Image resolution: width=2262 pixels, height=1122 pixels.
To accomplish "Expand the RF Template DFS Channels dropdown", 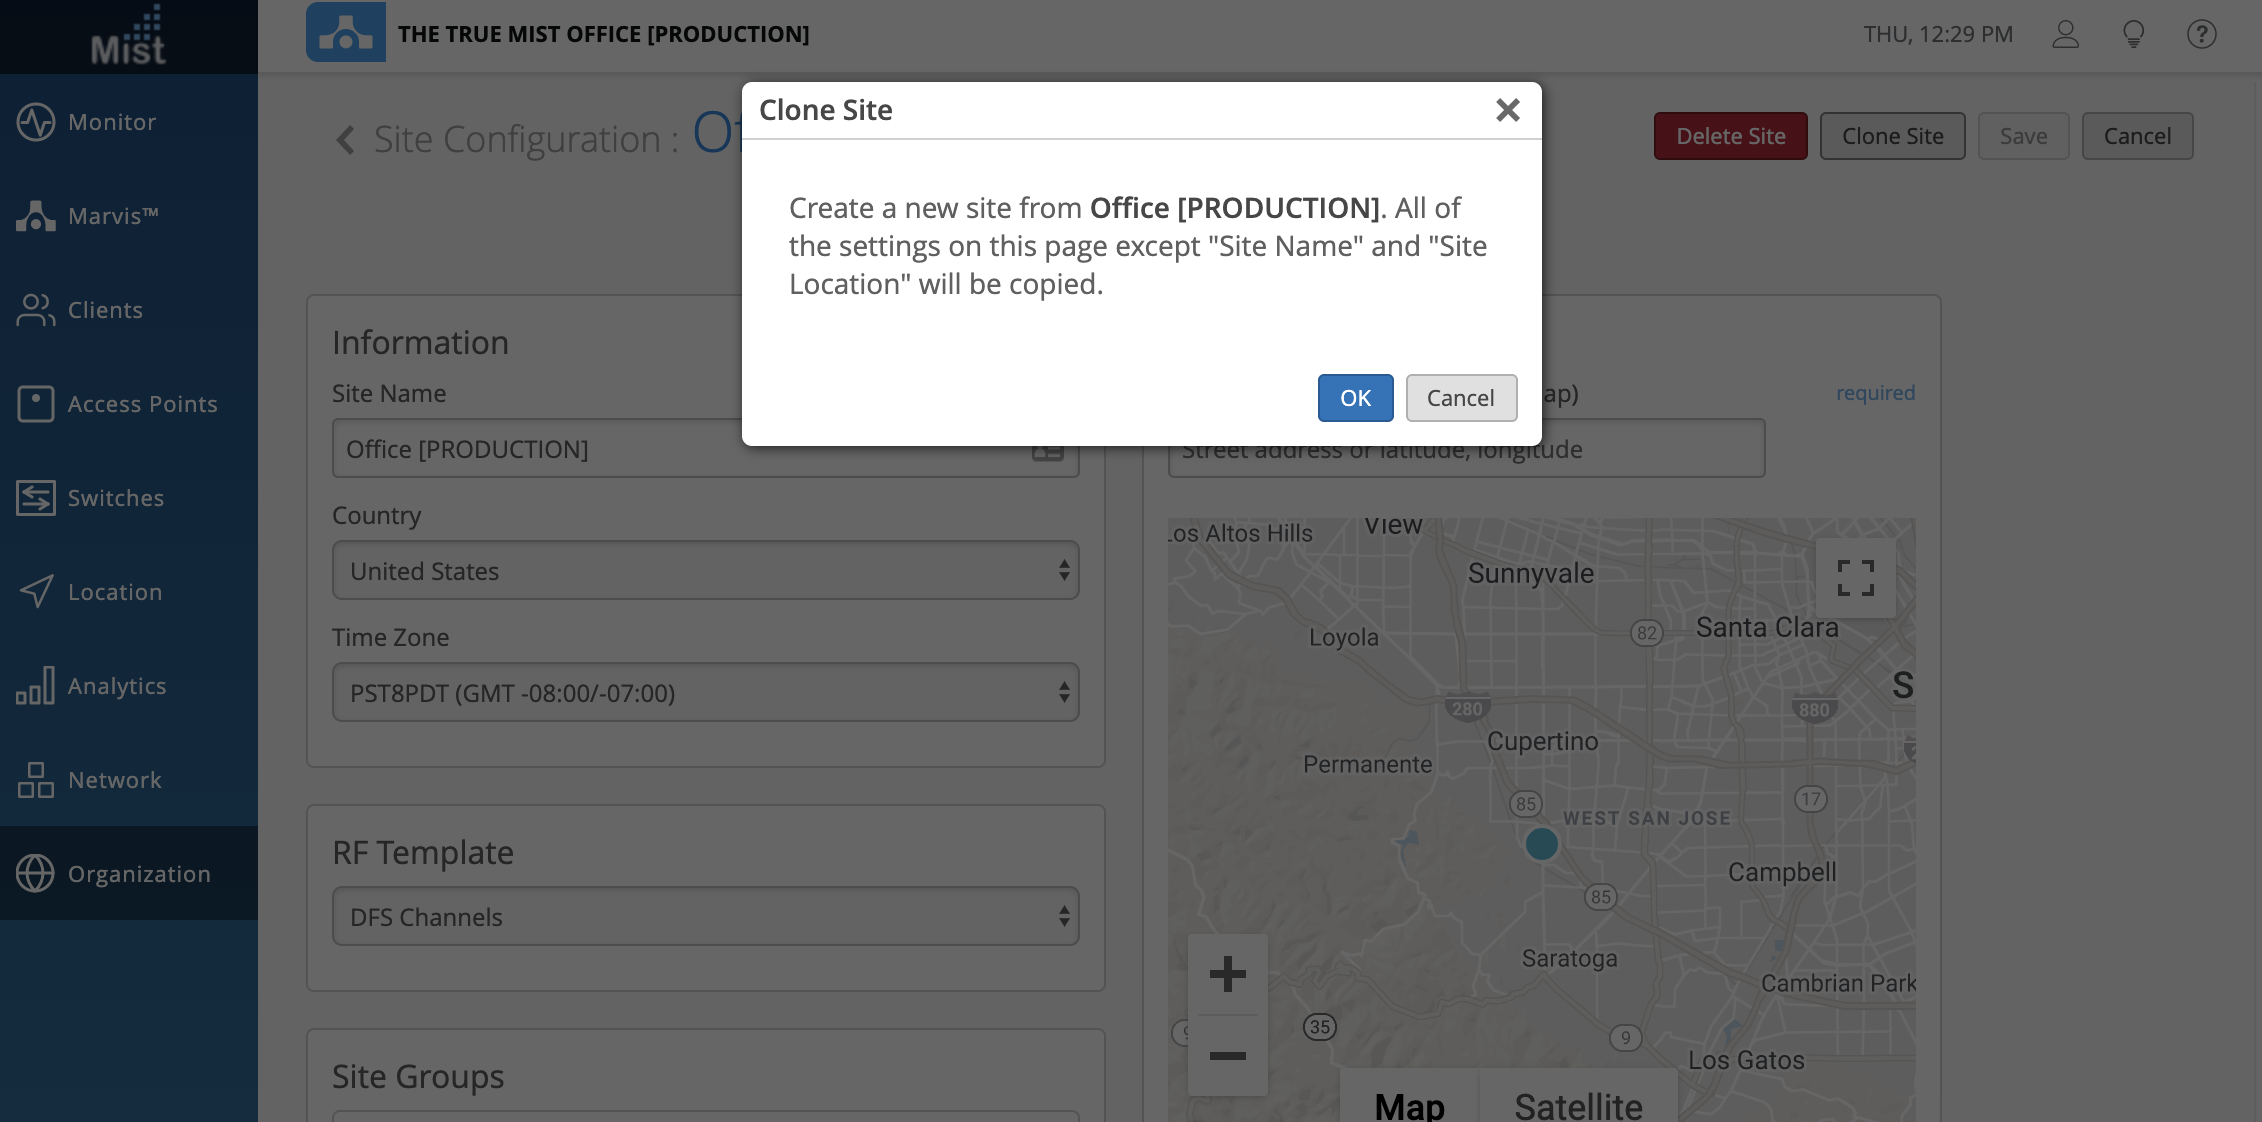I will pyautogui.click(x=705, y=917).
